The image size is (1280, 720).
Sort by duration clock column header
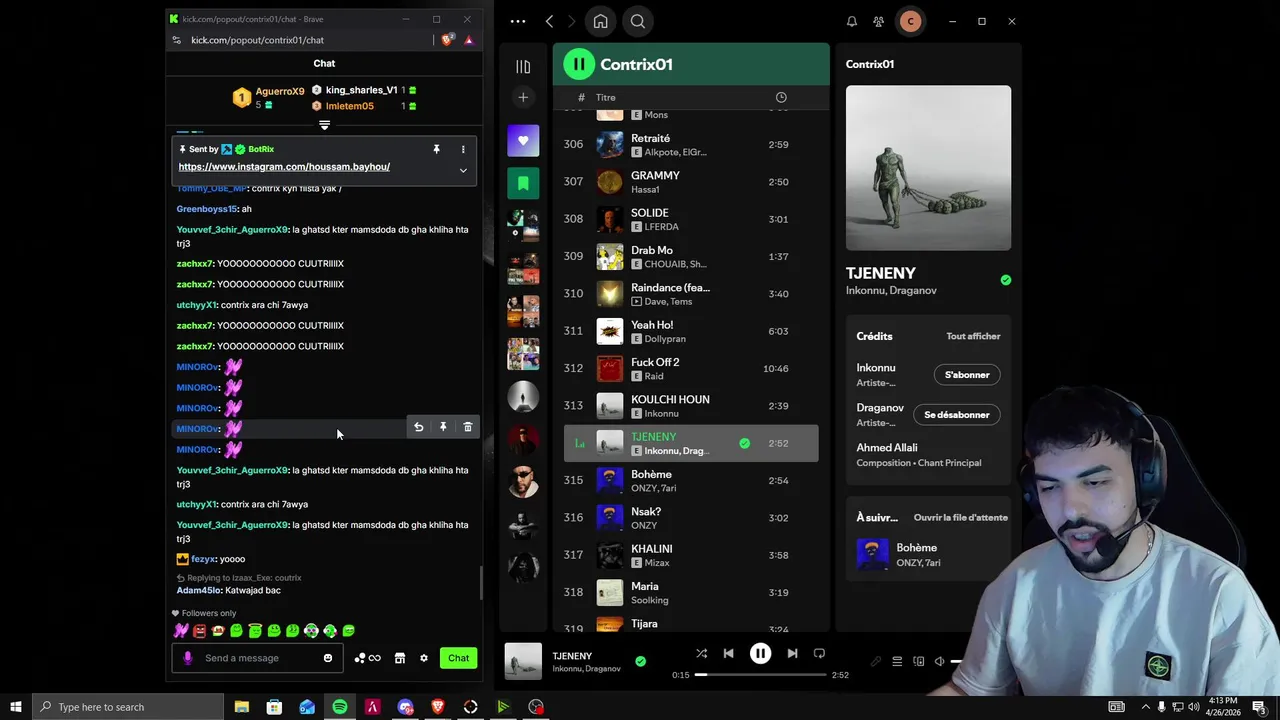(781, 97)
